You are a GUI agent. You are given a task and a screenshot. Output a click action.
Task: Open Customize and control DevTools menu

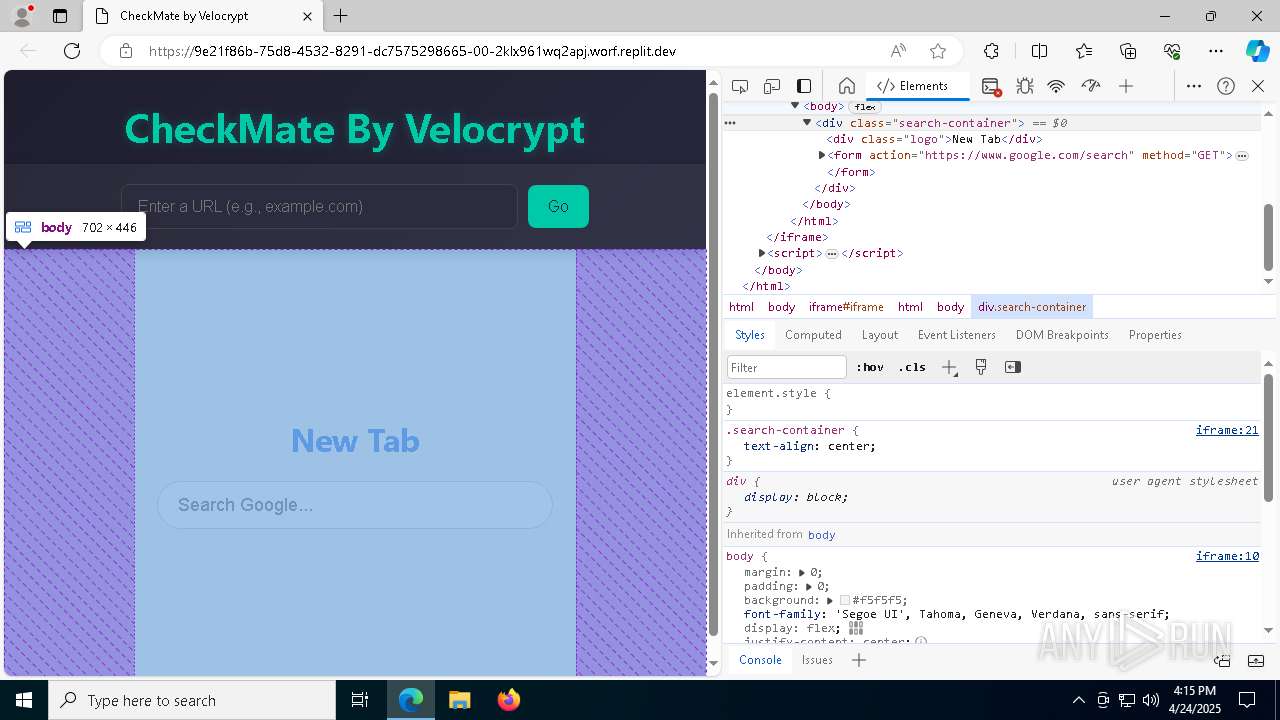pyautogui.click(x=1193, y=86)
